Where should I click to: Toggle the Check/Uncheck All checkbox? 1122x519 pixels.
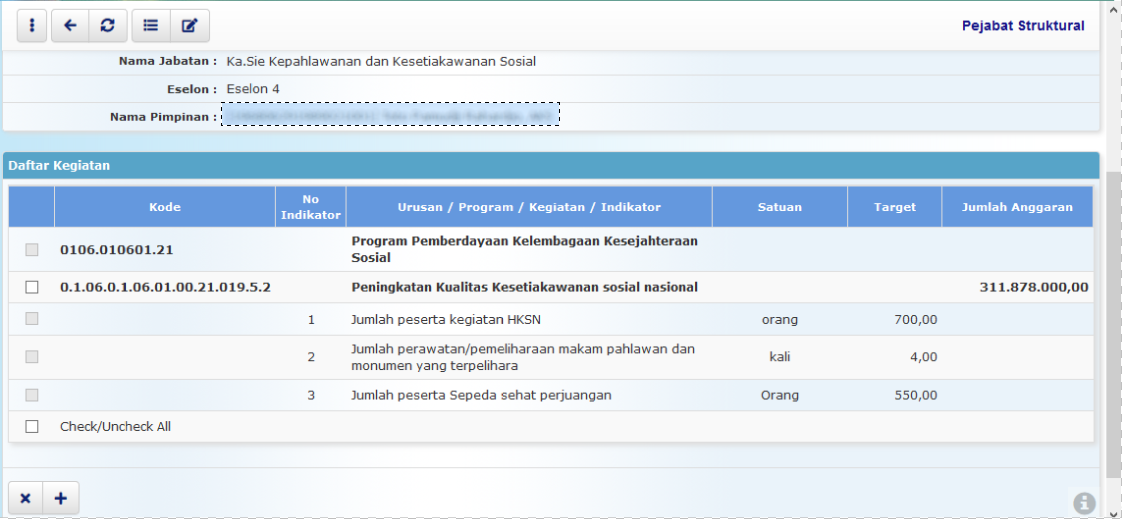[32, 426]
